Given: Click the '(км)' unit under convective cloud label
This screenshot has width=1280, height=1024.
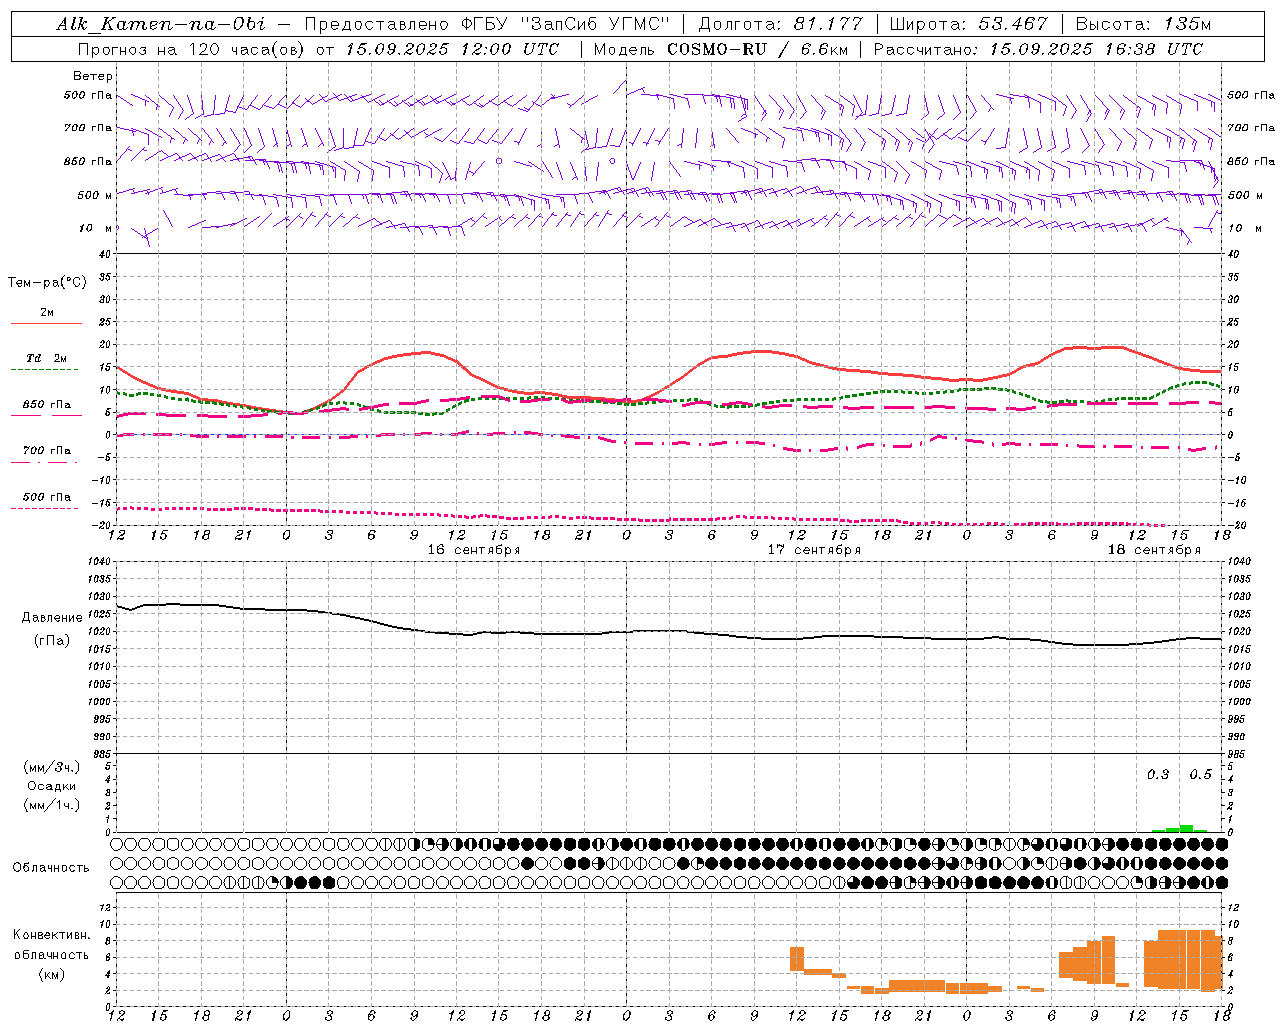Looking at the screenshot, I should [x=51, y=974].
